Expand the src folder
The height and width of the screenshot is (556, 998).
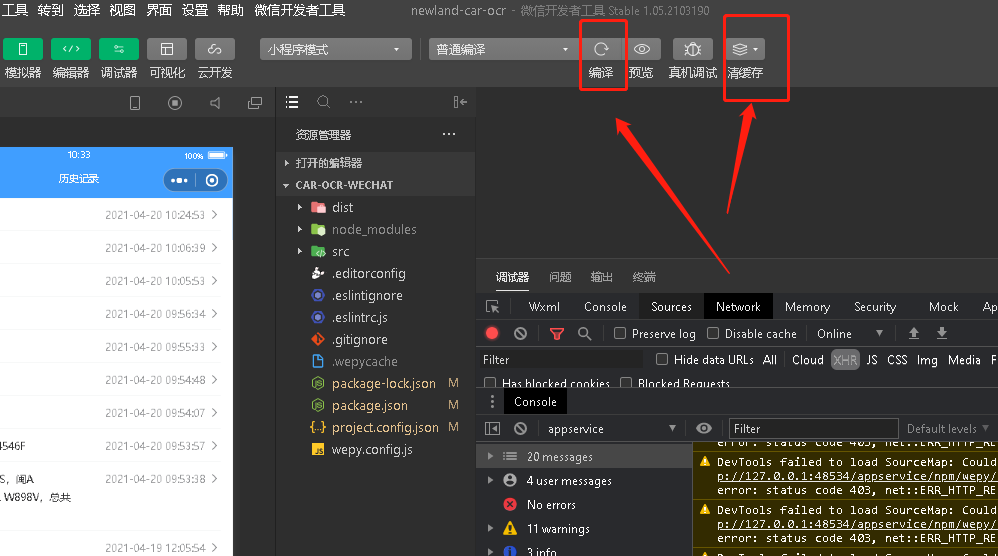tap(300, 251)
